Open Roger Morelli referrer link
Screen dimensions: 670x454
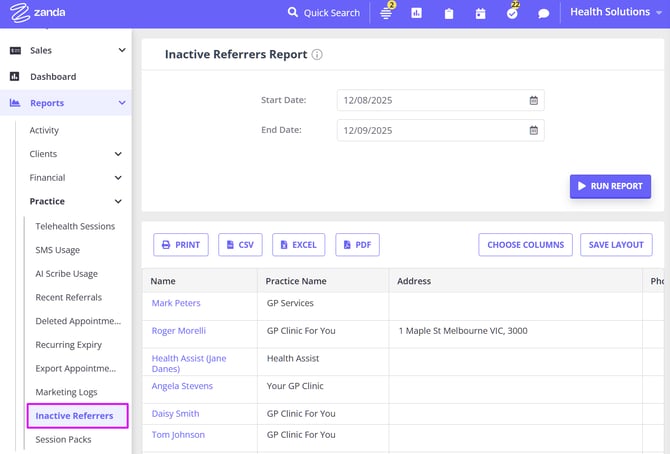point(179,331)
